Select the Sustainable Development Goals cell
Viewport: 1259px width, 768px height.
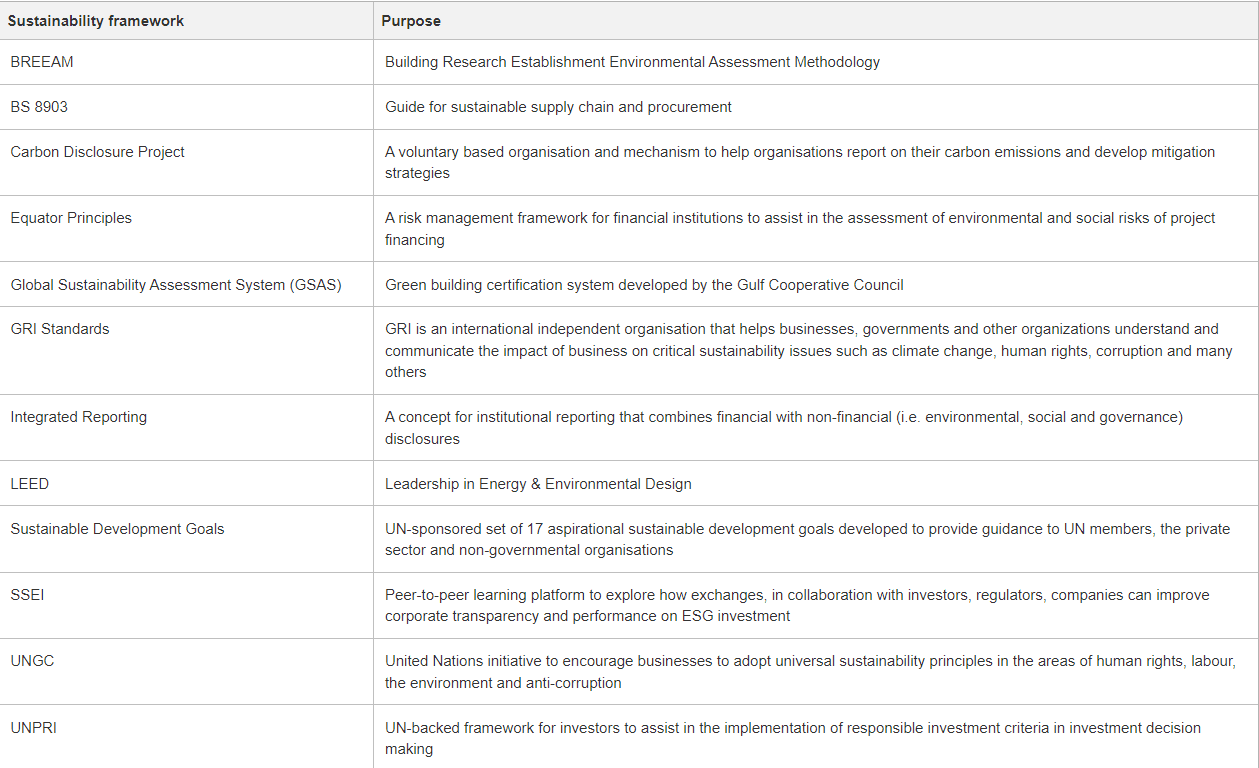point(117,529)
